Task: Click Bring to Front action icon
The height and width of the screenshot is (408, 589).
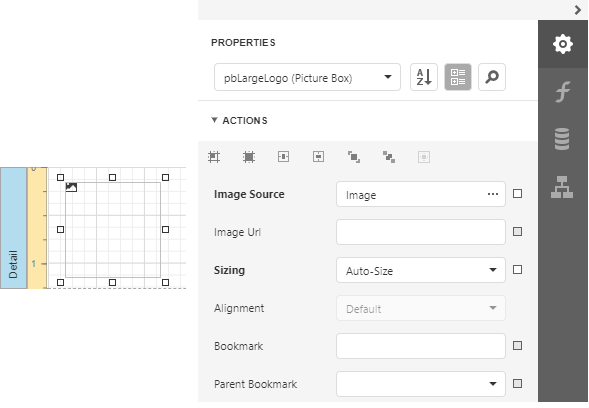Action: [353, 157]
